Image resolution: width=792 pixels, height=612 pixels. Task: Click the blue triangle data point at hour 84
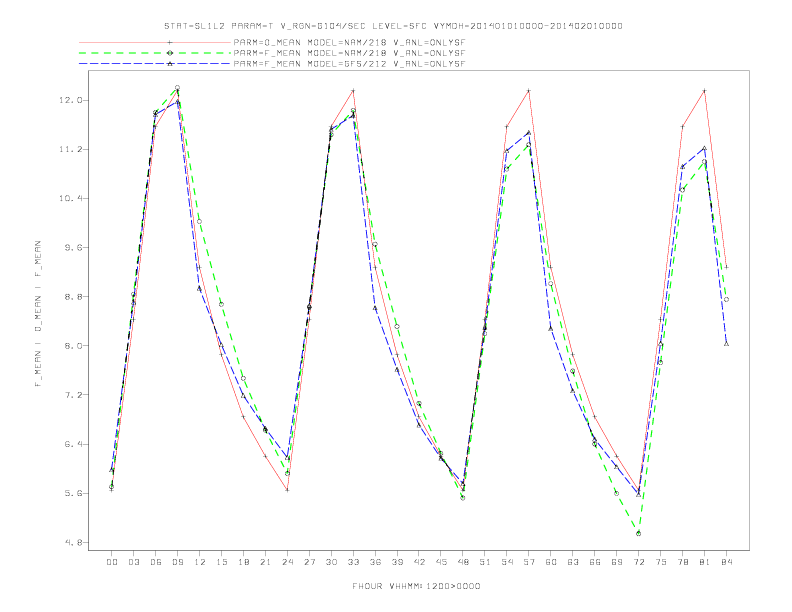[x=726, y=344]
